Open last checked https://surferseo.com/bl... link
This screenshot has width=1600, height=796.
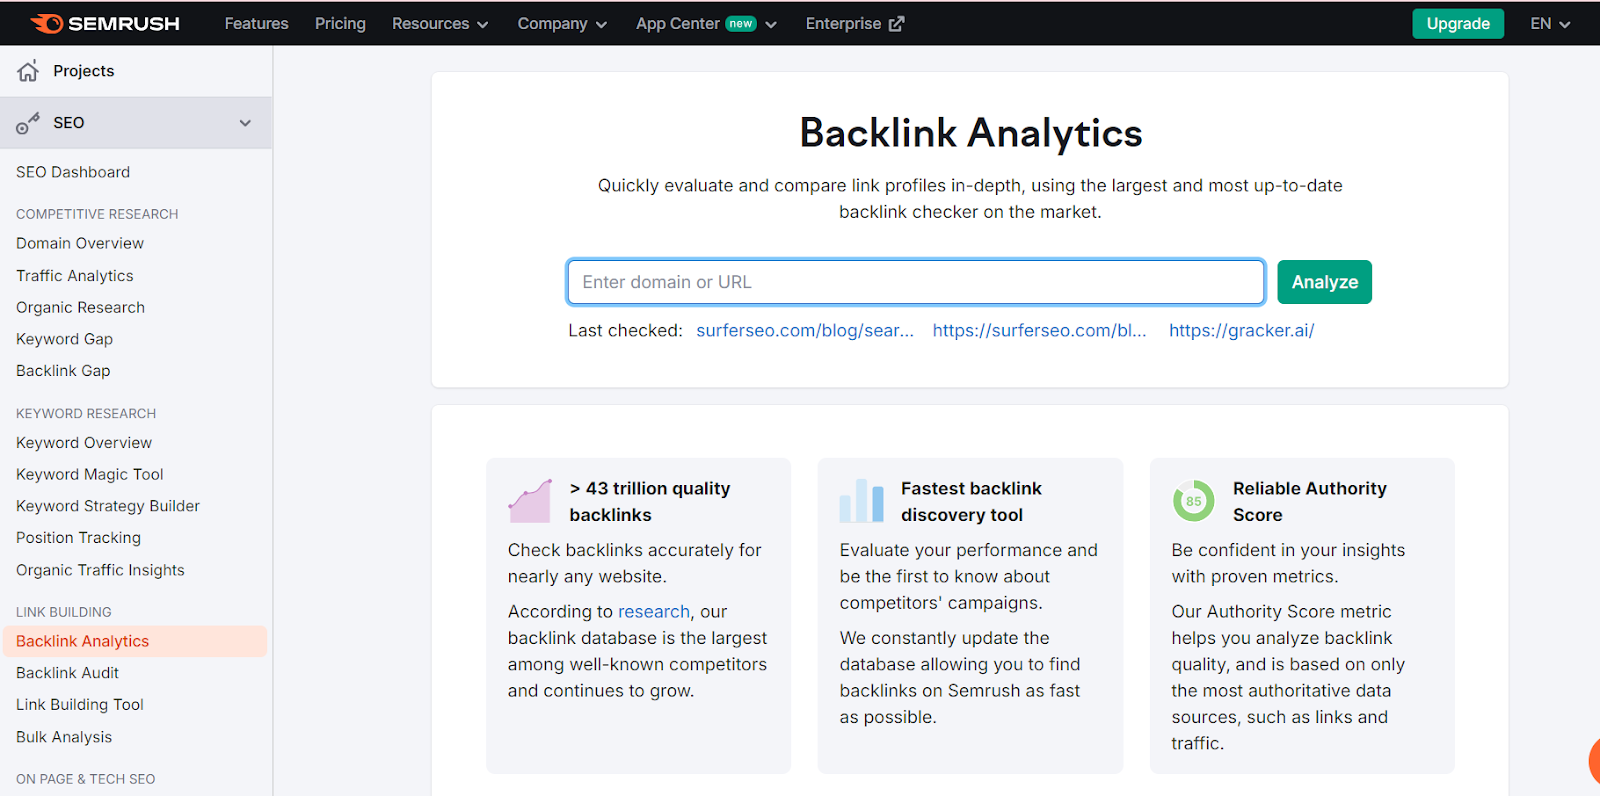pos(1040,331)
